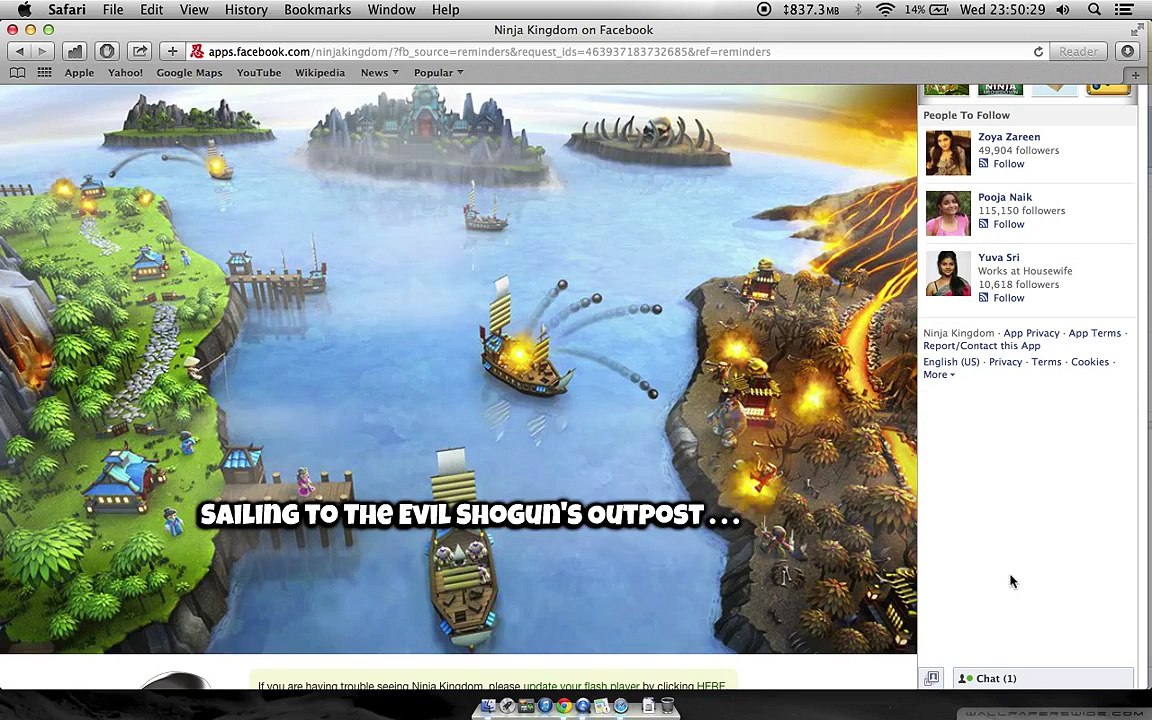Screen dimensions: 1152x720
Task: Click the address bar URL field
Action: point(617,51)
